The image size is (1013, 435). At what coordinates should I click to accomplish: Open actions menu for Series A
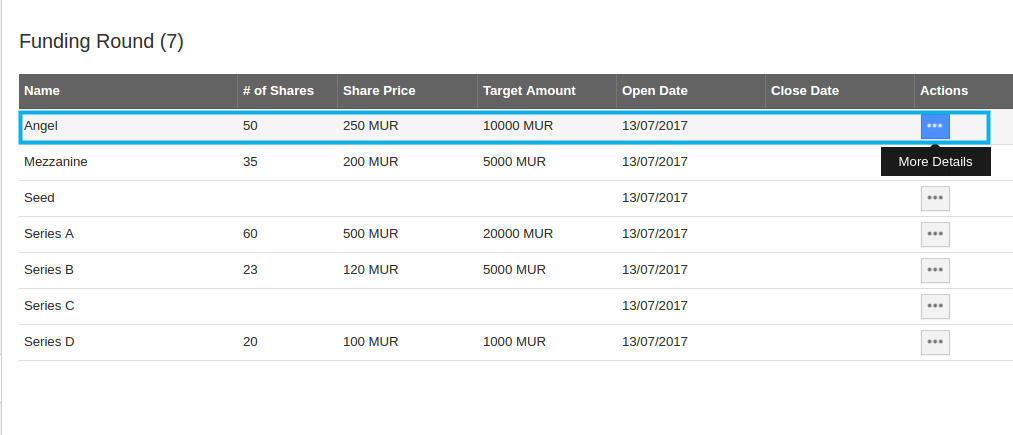(935, 234)
